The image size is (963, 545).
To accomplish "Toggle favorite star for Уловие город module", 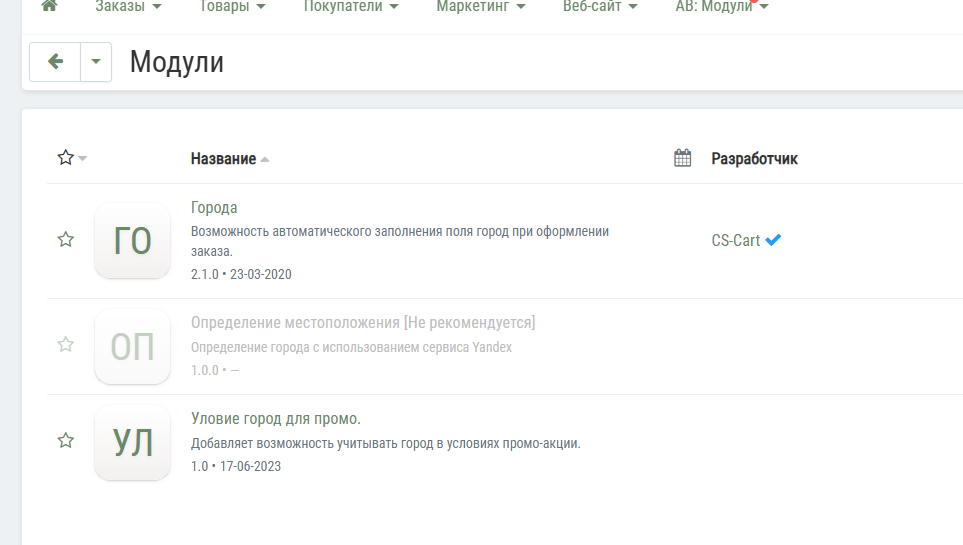I will coord(66,441).
